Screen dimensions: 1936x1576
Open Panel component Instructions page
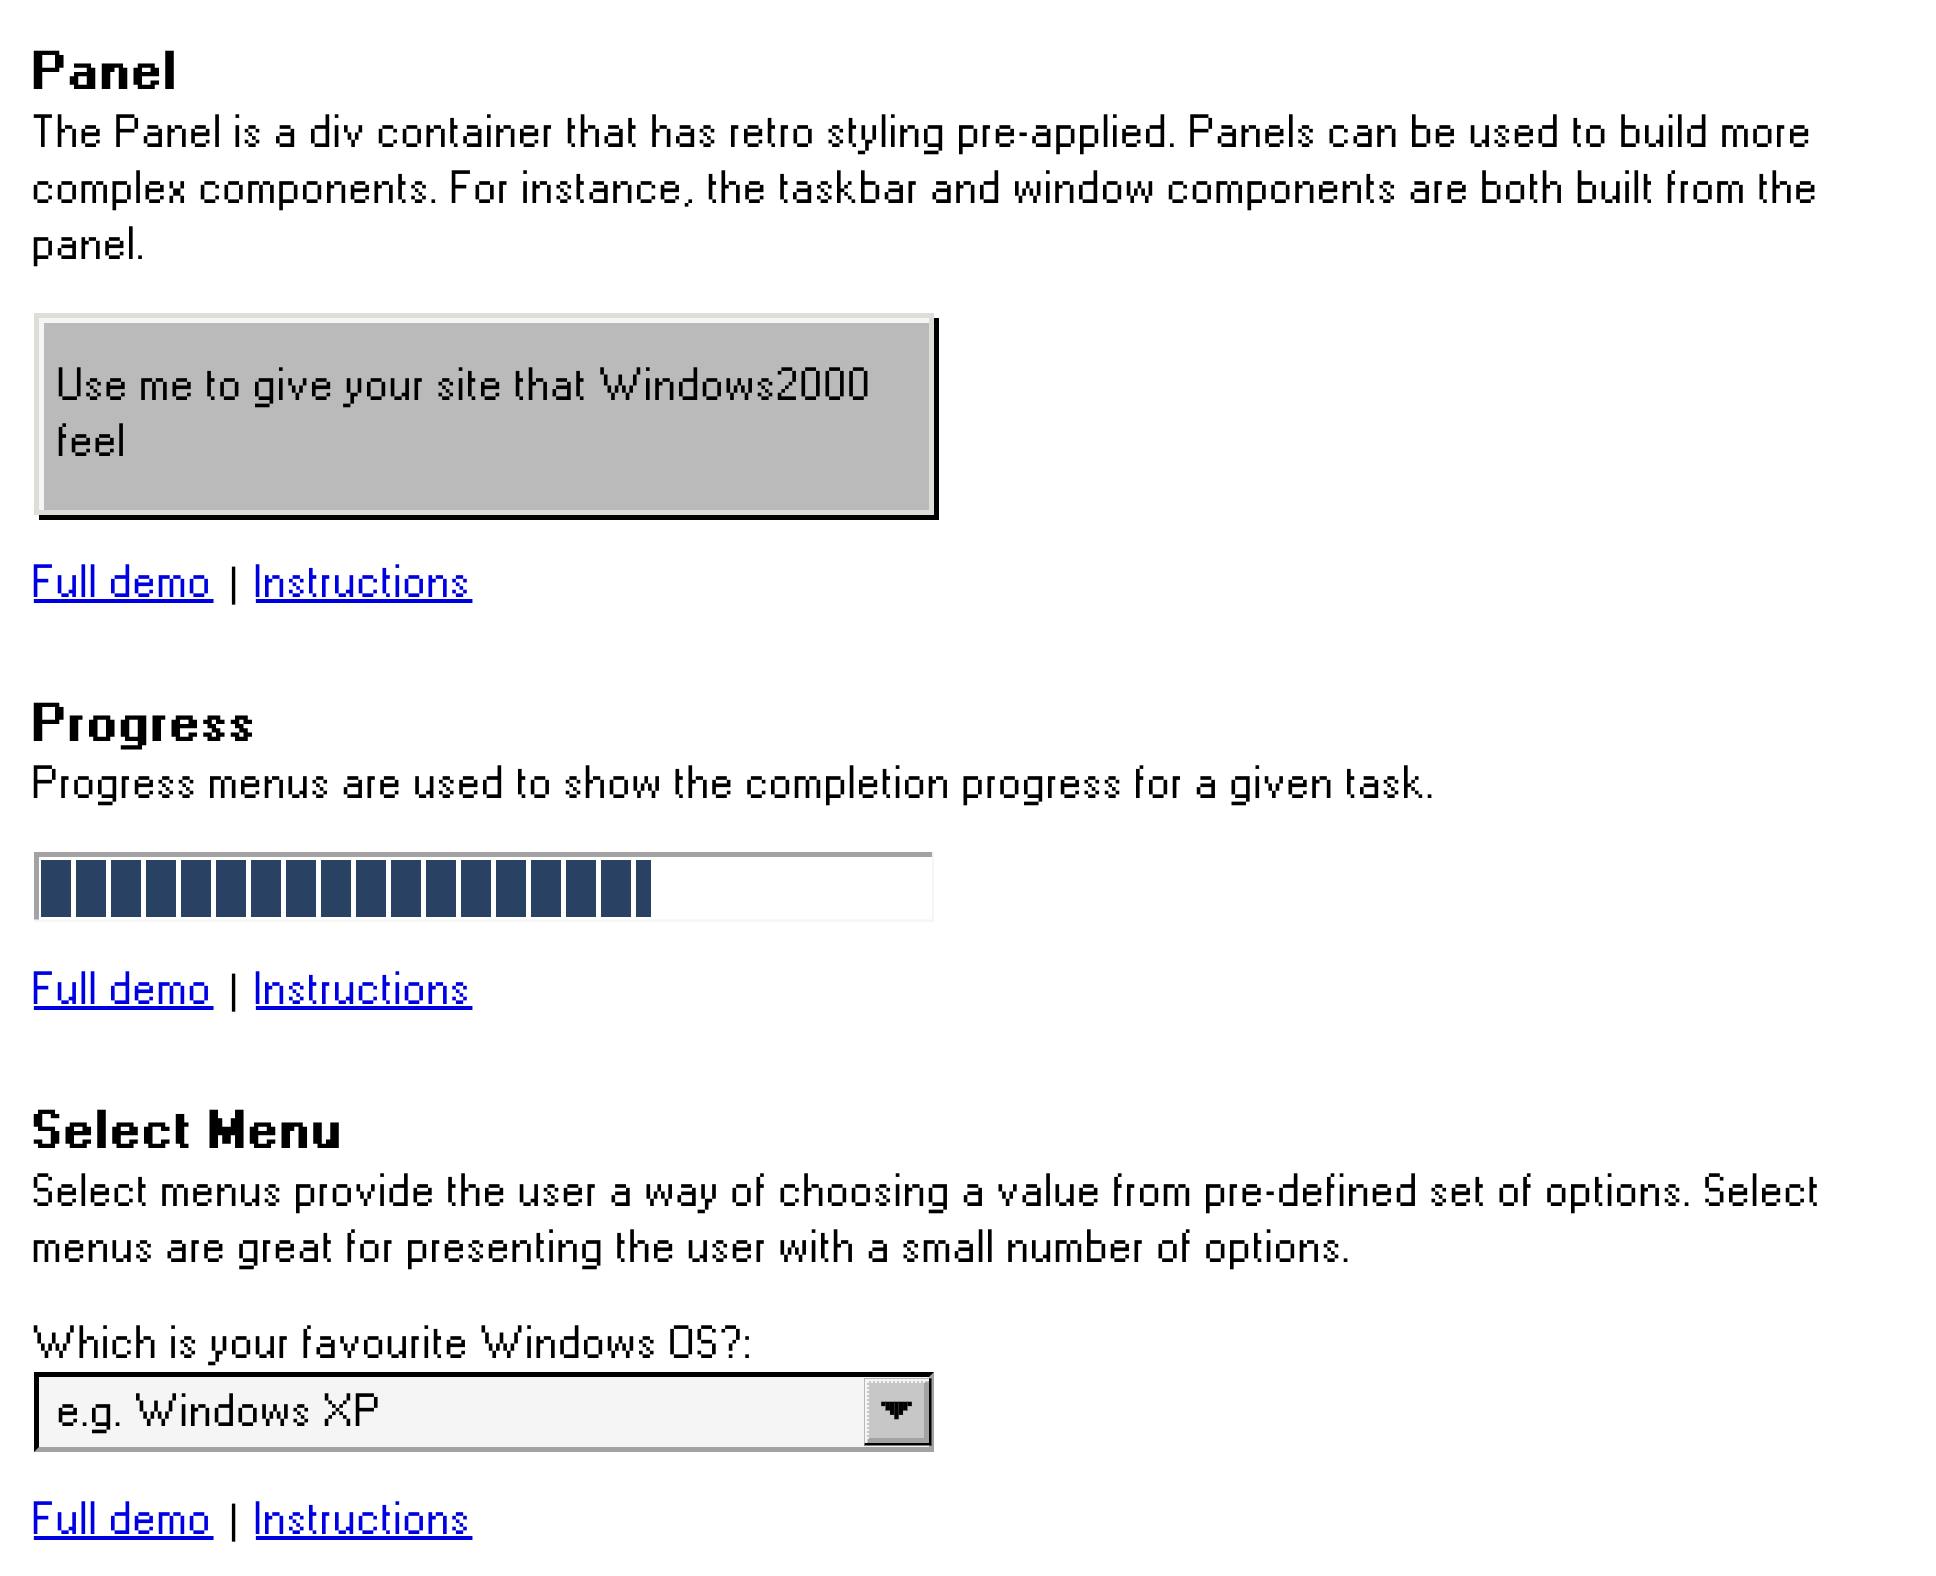click(362, 581)
